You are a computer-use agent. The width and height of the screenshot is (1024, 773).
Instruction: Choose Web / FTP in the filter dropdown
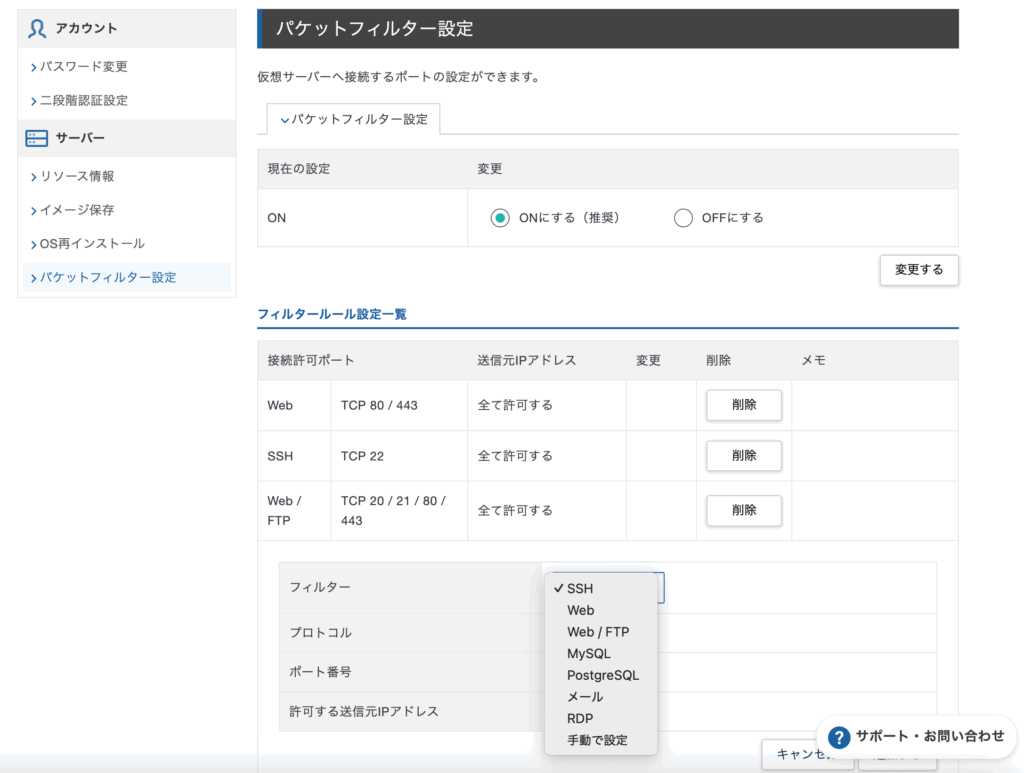[x=601, y=632]
